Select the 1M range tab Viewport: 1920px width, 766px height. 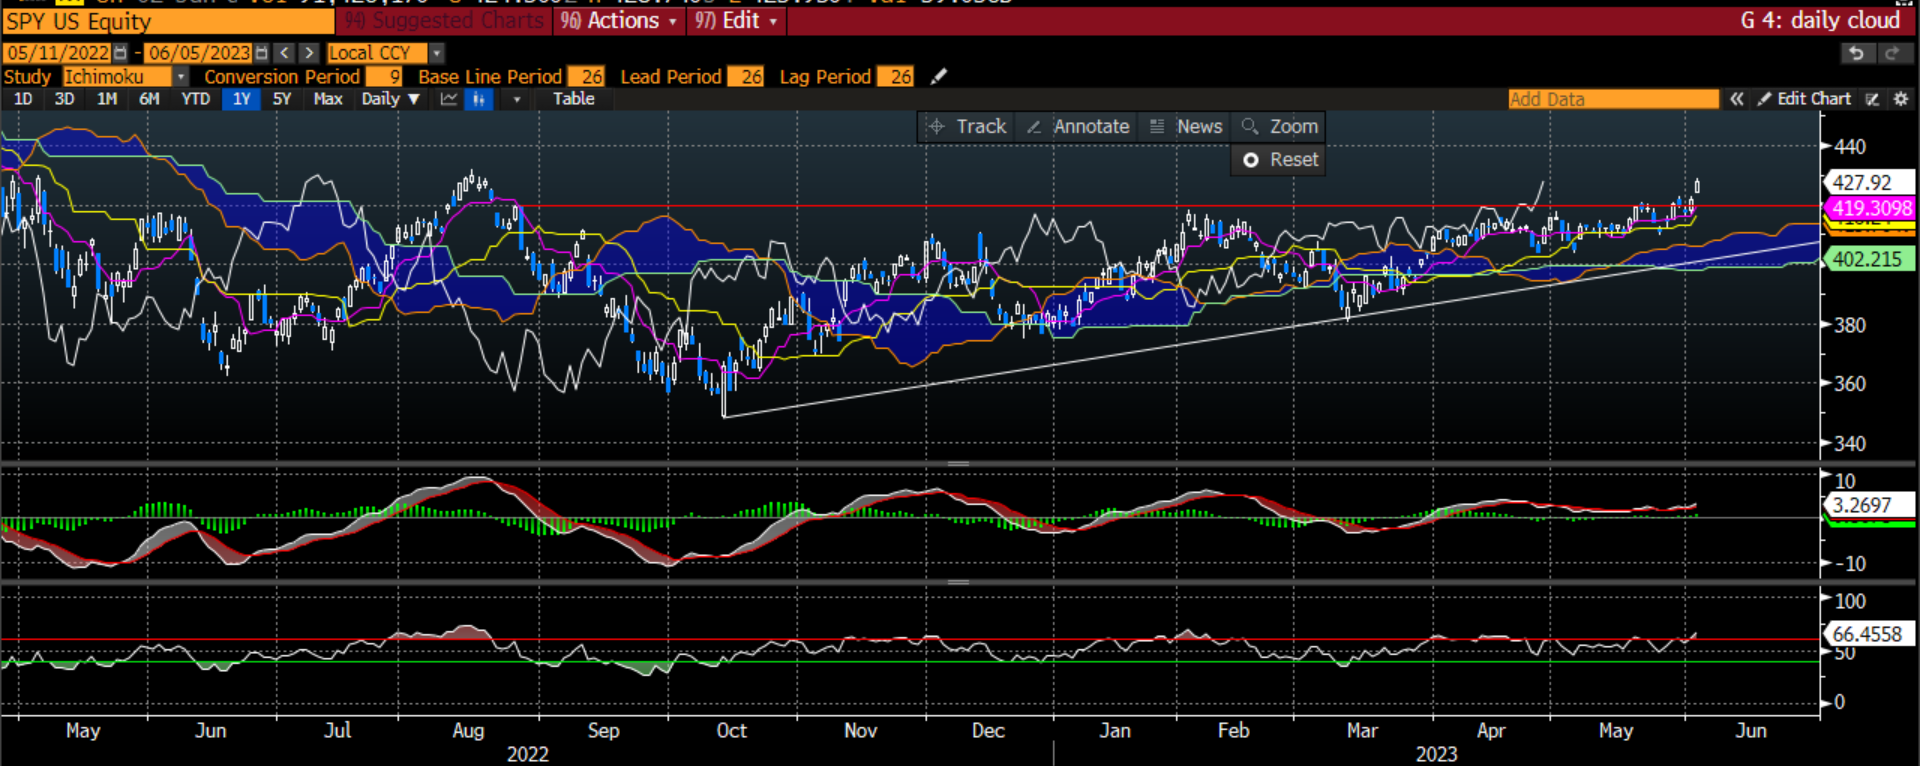point(107,99)
